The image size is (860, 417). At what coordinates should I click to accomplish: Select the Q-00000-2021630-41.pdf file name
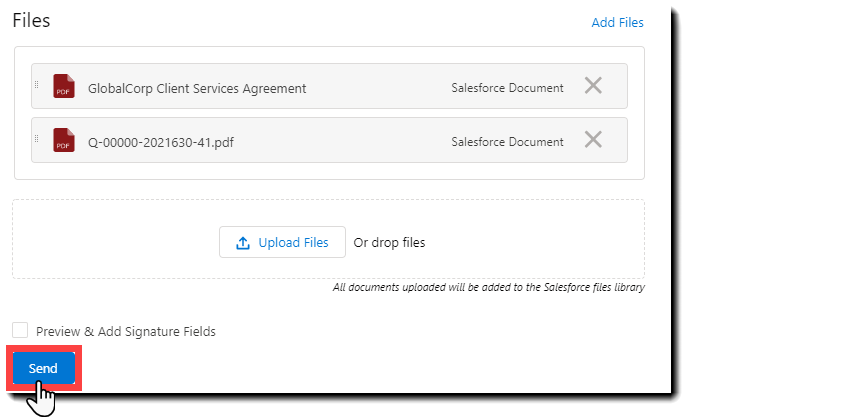161,142
